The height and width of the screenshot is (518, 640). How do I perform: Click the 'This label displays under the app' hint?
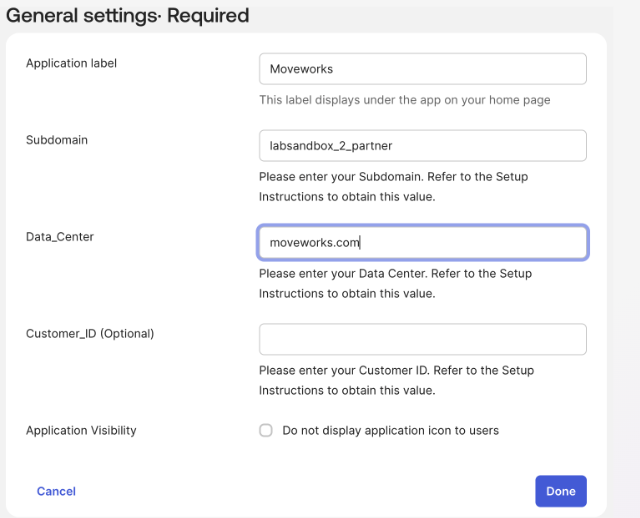(404, 100)
